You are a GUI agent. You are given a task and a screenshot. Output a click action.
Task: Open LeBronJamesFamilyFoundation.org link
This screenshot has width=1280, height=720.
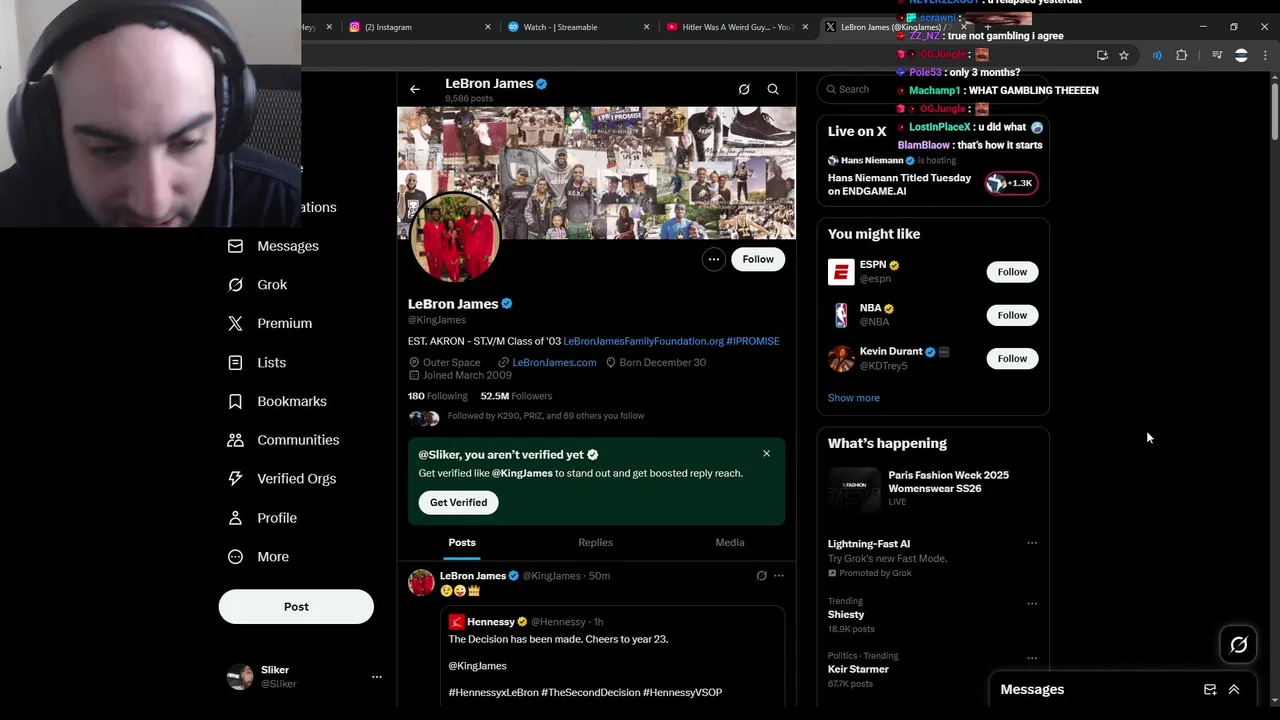point(643,341)
